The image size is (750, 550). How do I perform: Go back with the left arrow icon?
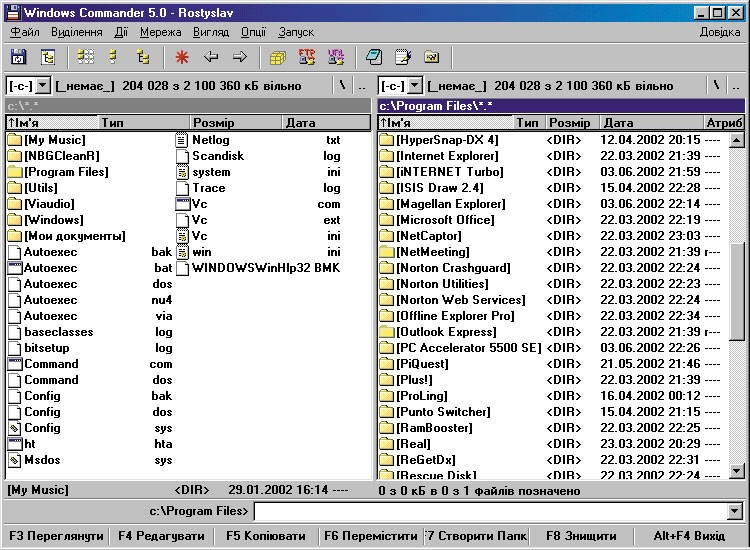coord(211,57)
